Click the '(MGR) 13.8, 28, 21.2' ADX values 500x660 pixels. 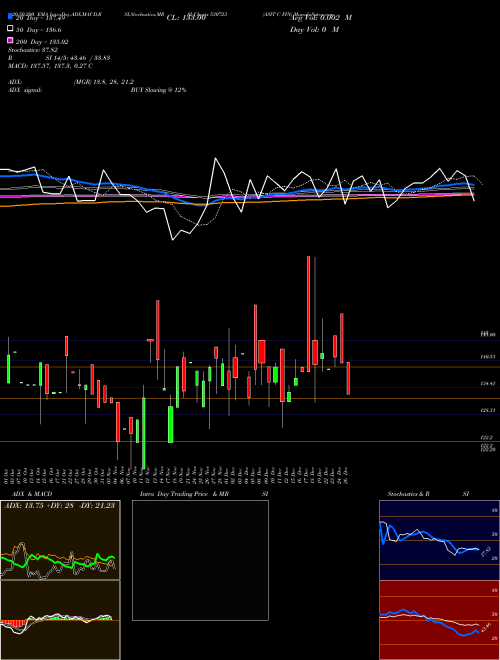point(104,82)
